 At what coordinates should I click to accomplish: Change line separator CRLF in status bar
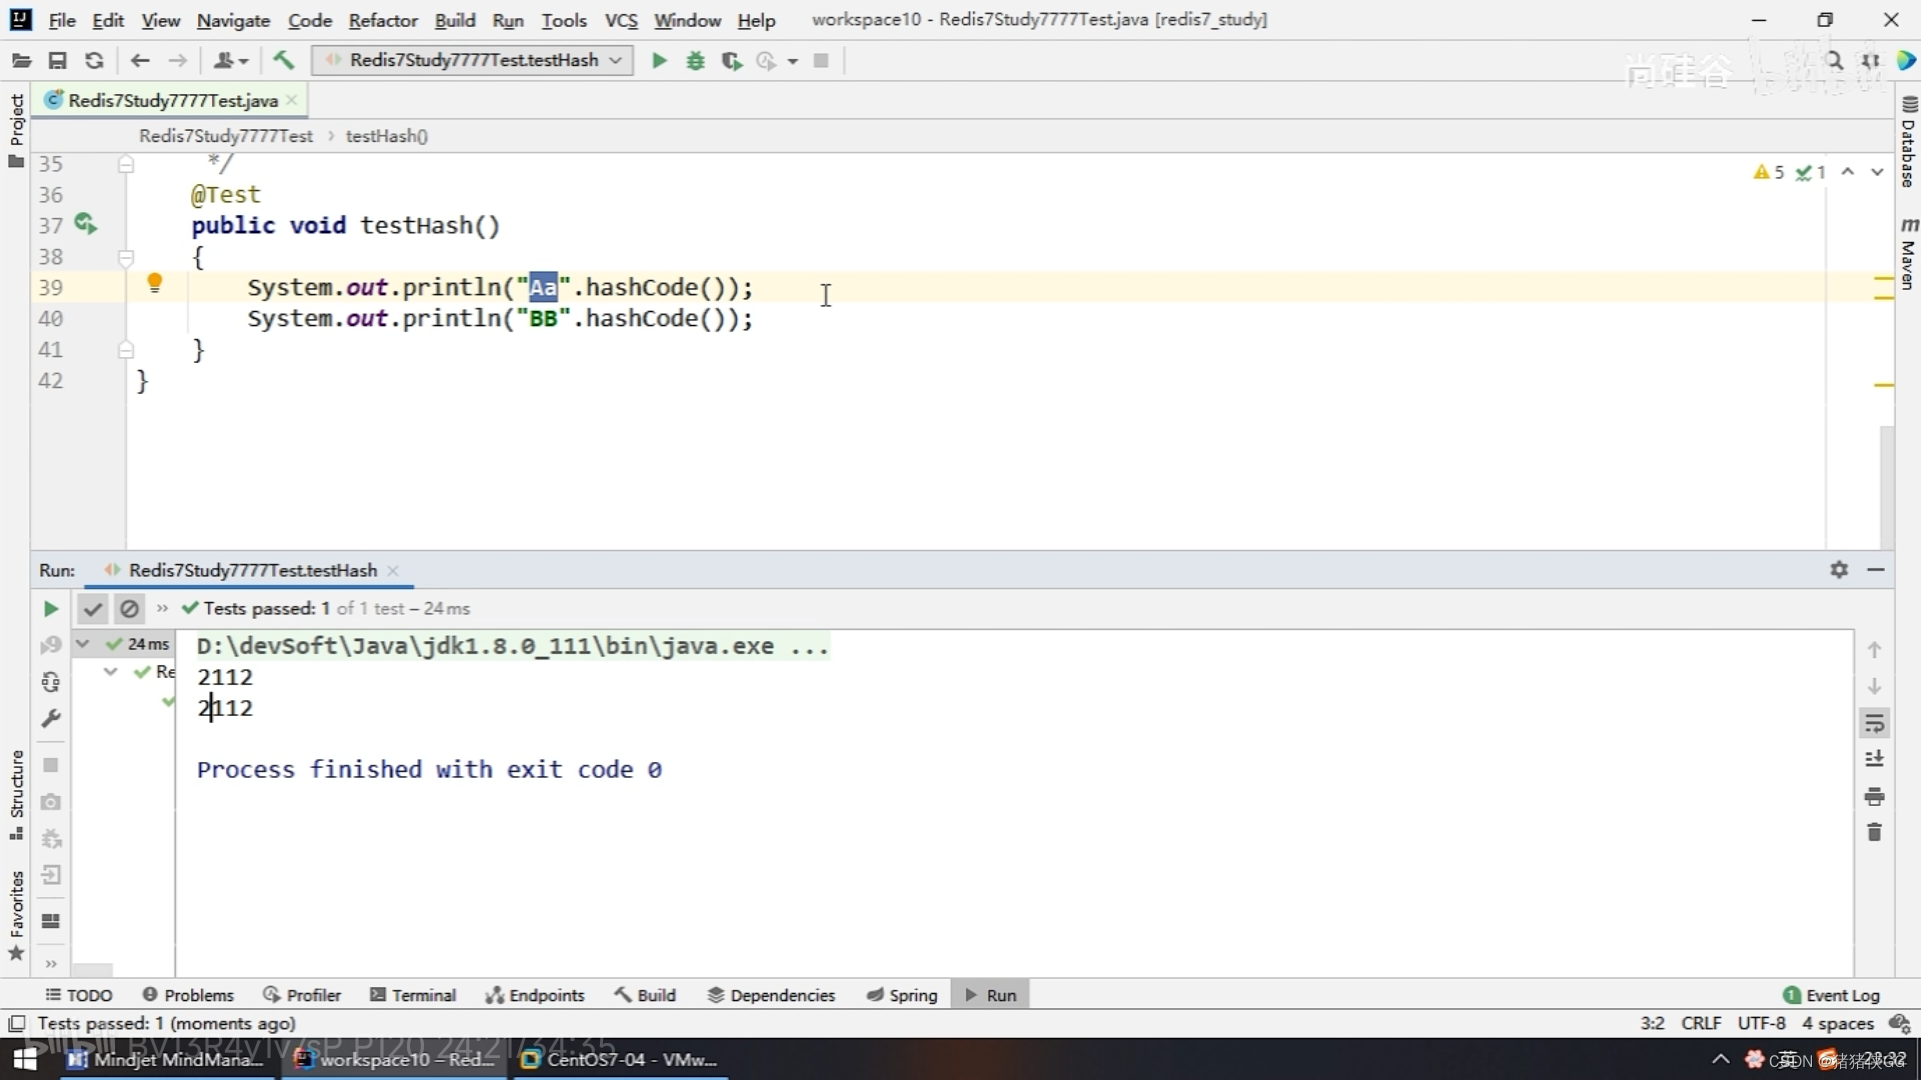click(1701, 1024)
